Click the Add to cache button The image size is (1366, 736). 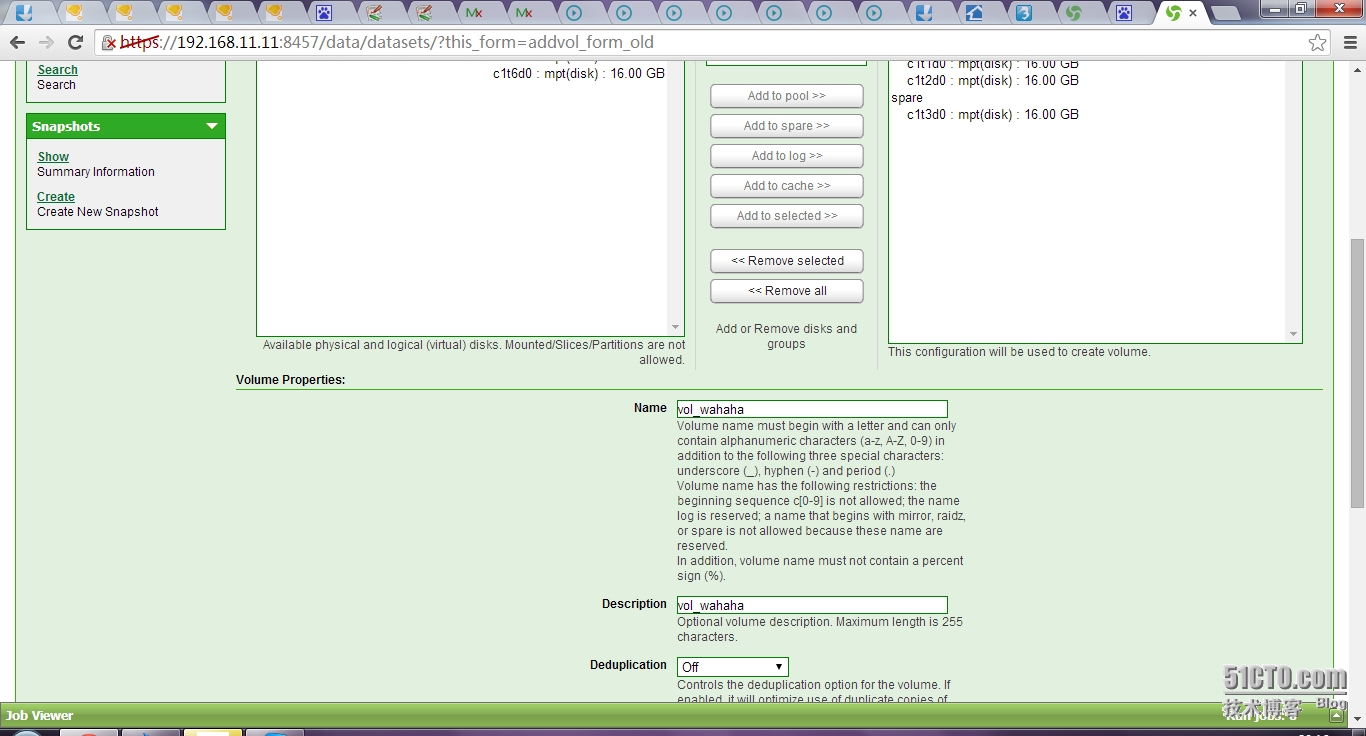click(x=786, y=186)
